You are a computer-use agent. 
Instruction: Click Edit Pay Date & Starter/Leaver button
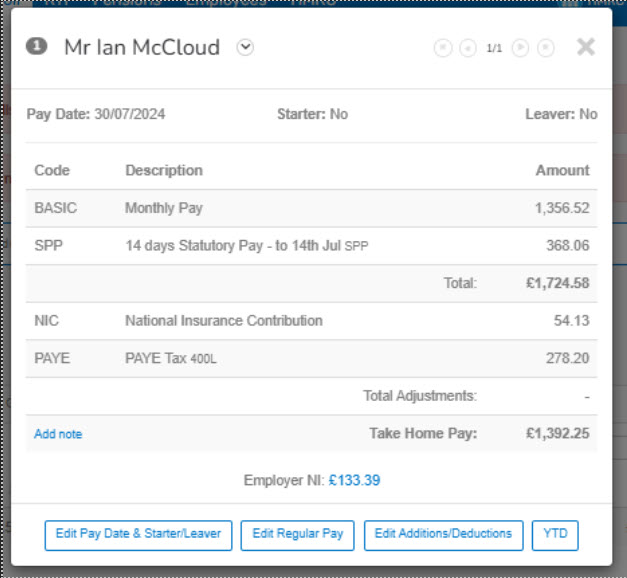pyautogui.click(x=138, y=534)
